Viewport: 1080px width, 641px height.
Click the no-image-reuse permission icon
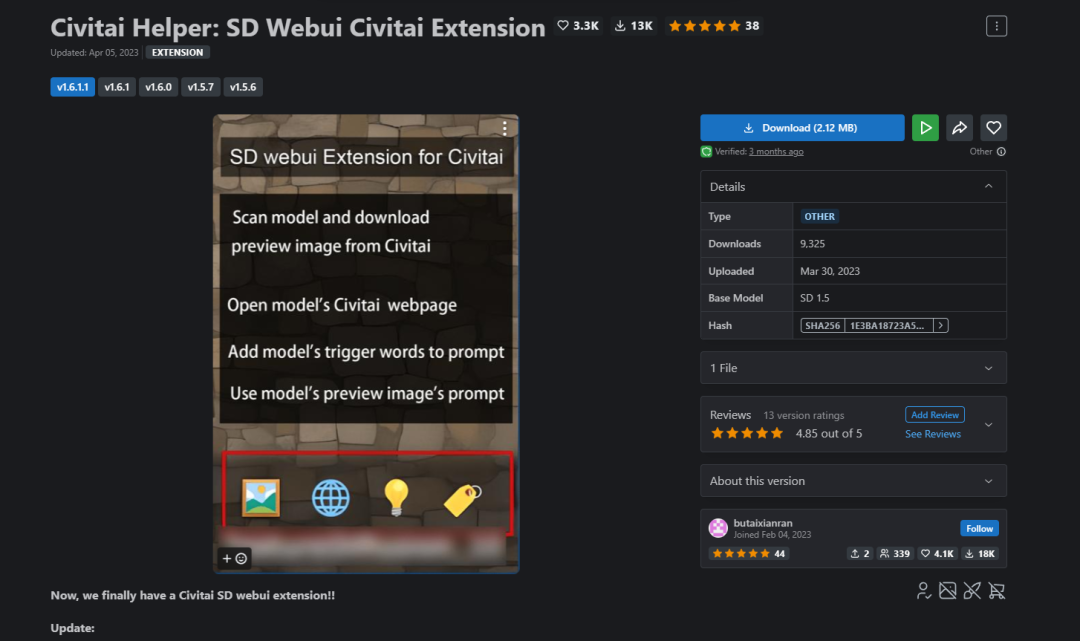click(x=947, y=591)
